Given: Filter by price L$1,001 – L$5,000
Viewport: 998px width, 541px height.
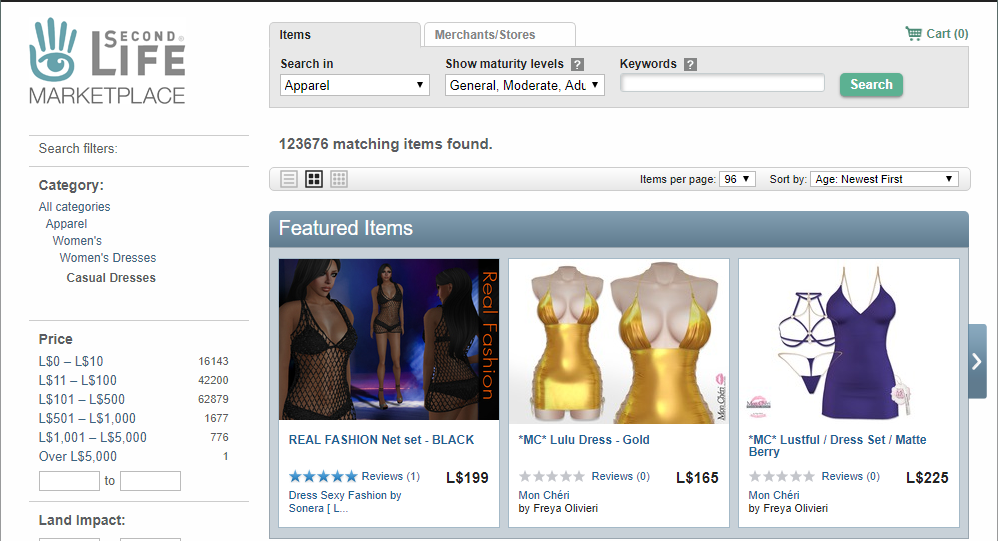Looking at the screenshot, I should 92,438.
